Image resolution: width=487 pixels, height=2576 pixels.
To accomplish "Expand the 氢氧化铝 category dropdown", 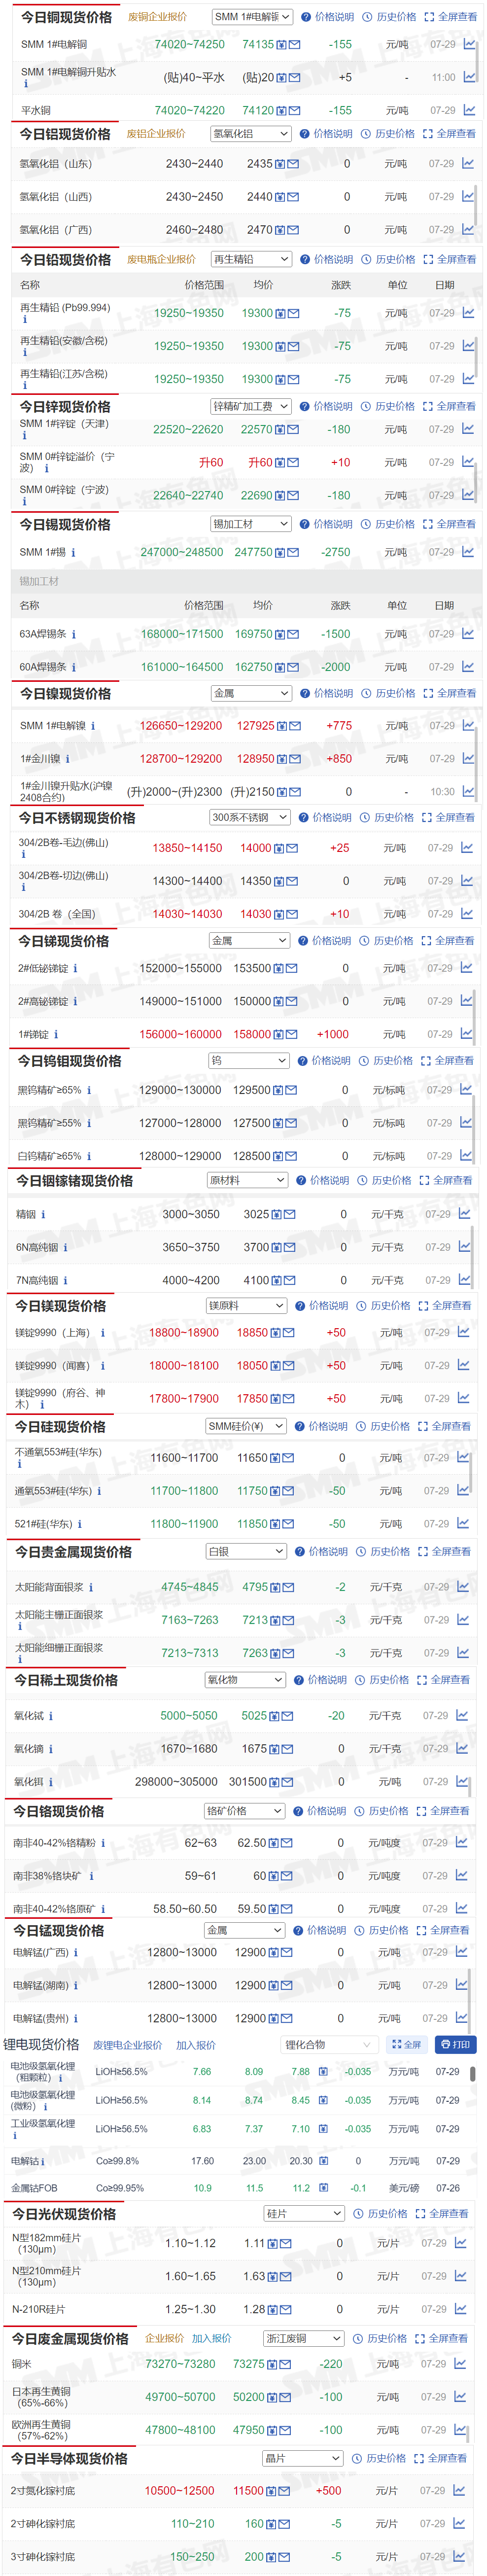I will [x=251, y=134].
